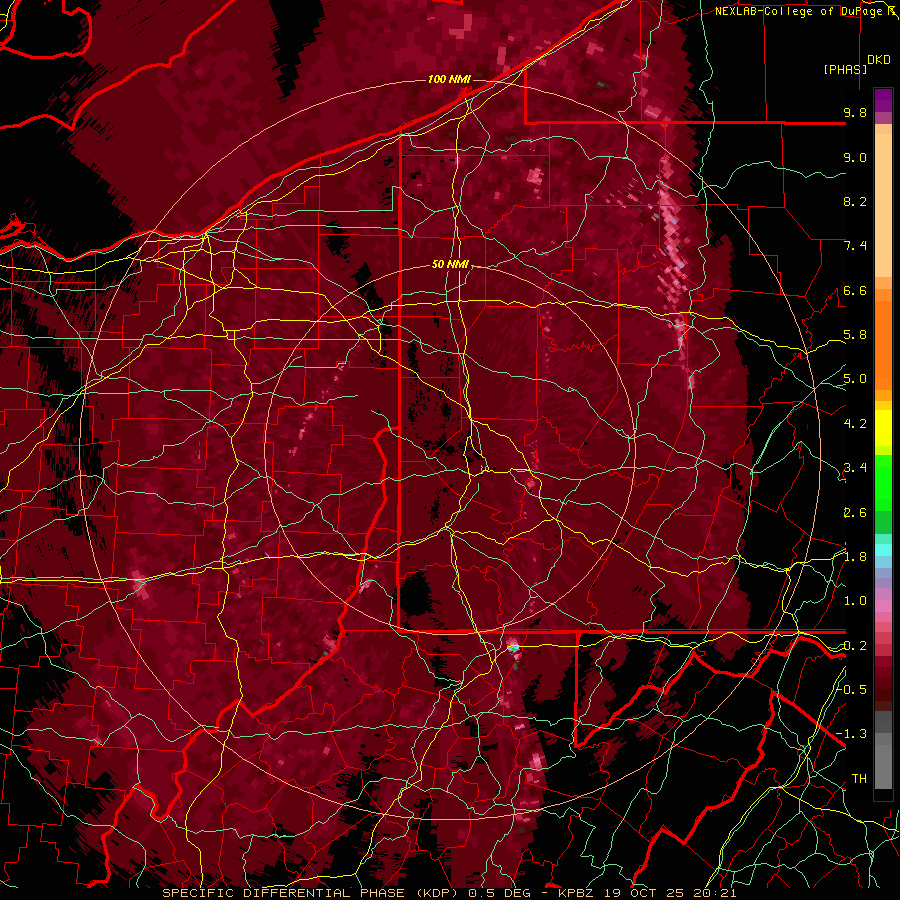The width and height of the screenshot is (900, 900).
Task: Click the 0.2 scale value
Action: coord(855,646)
